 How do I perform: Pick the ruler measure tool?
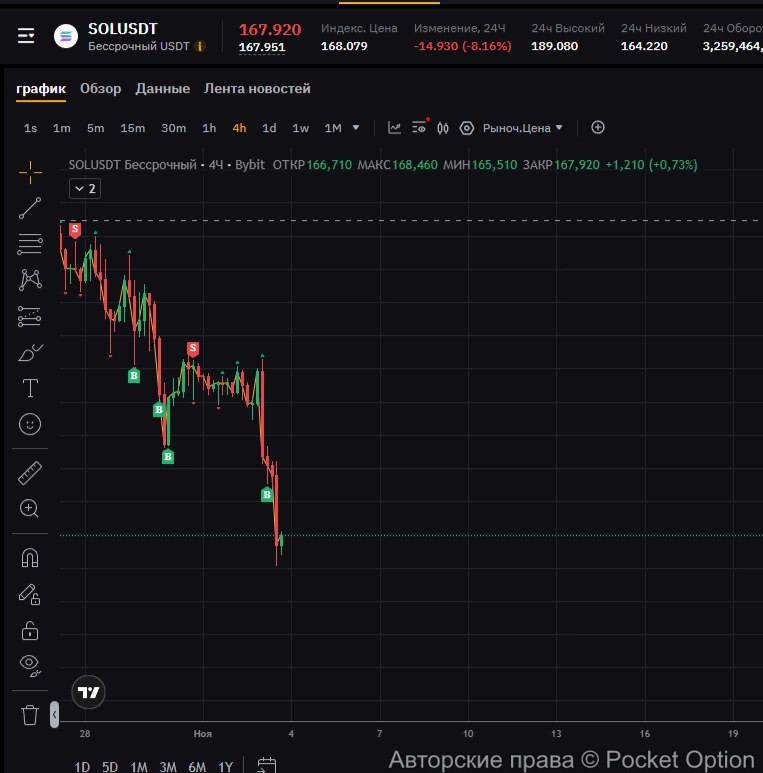pos(30,472)
